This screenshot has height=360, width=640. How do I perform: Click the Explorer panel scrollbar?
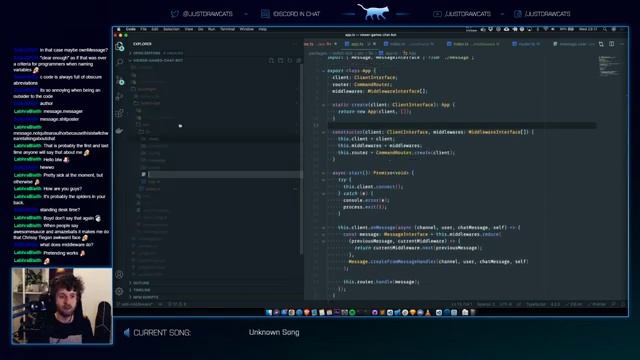[301, 159]
